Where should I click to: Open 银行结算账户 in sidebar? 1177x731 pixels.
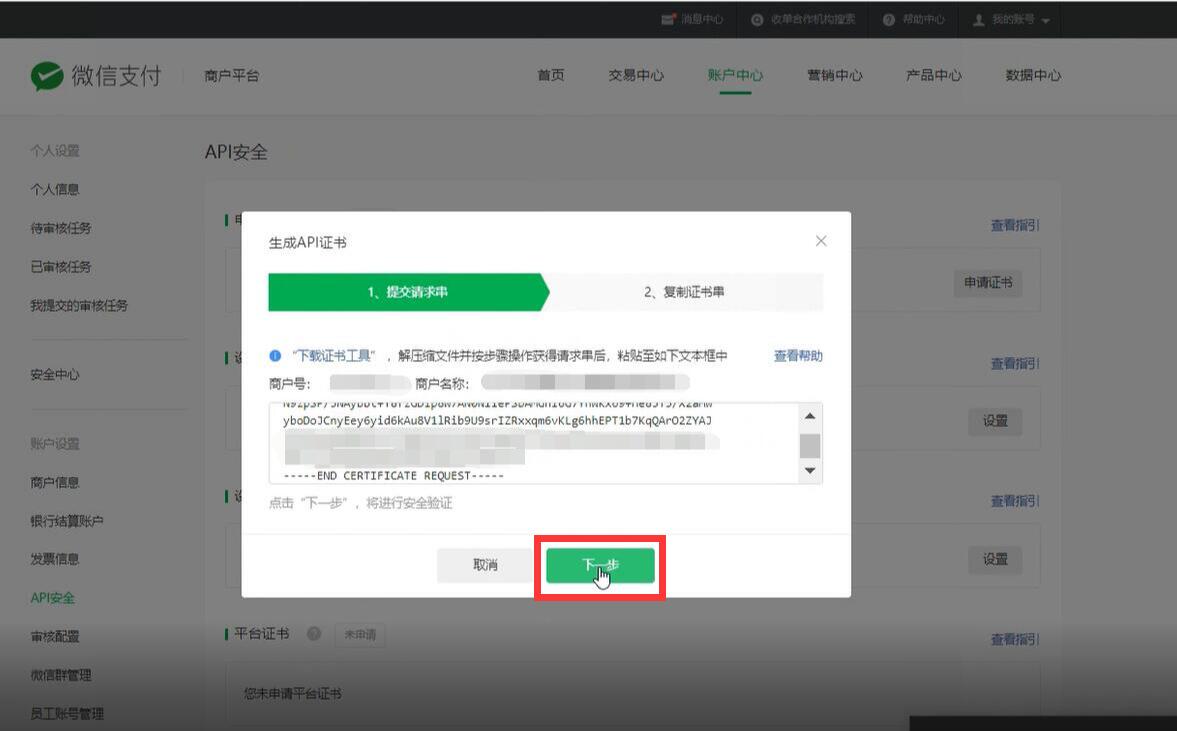[67, 521]
